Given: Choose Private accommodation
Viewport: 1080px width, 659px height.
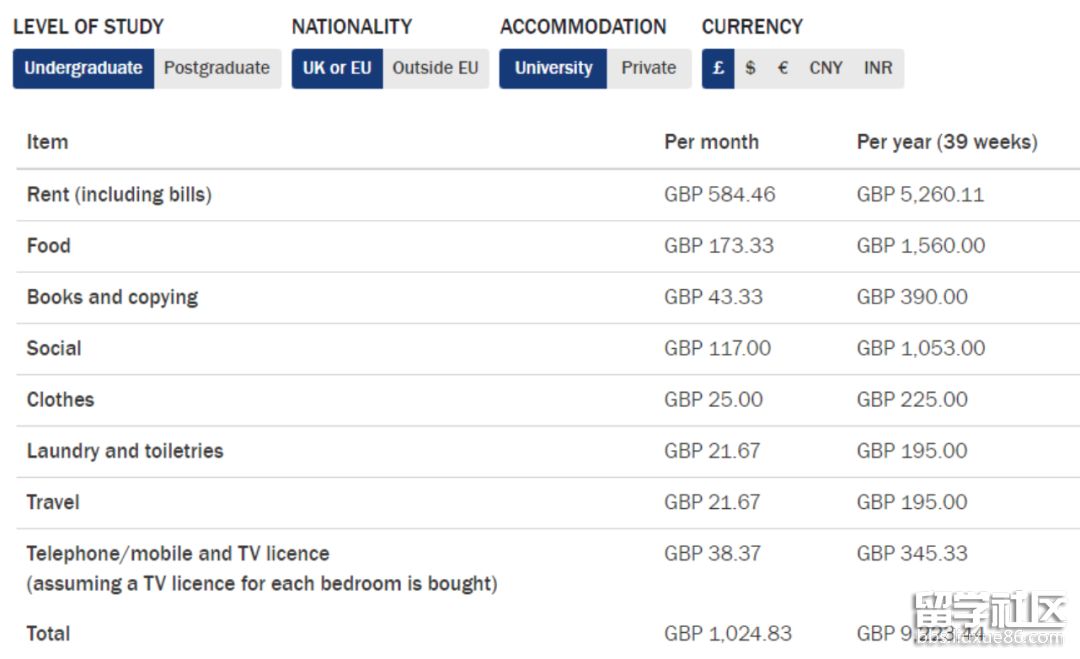Looking at the screenshot, I should [649, 68].
